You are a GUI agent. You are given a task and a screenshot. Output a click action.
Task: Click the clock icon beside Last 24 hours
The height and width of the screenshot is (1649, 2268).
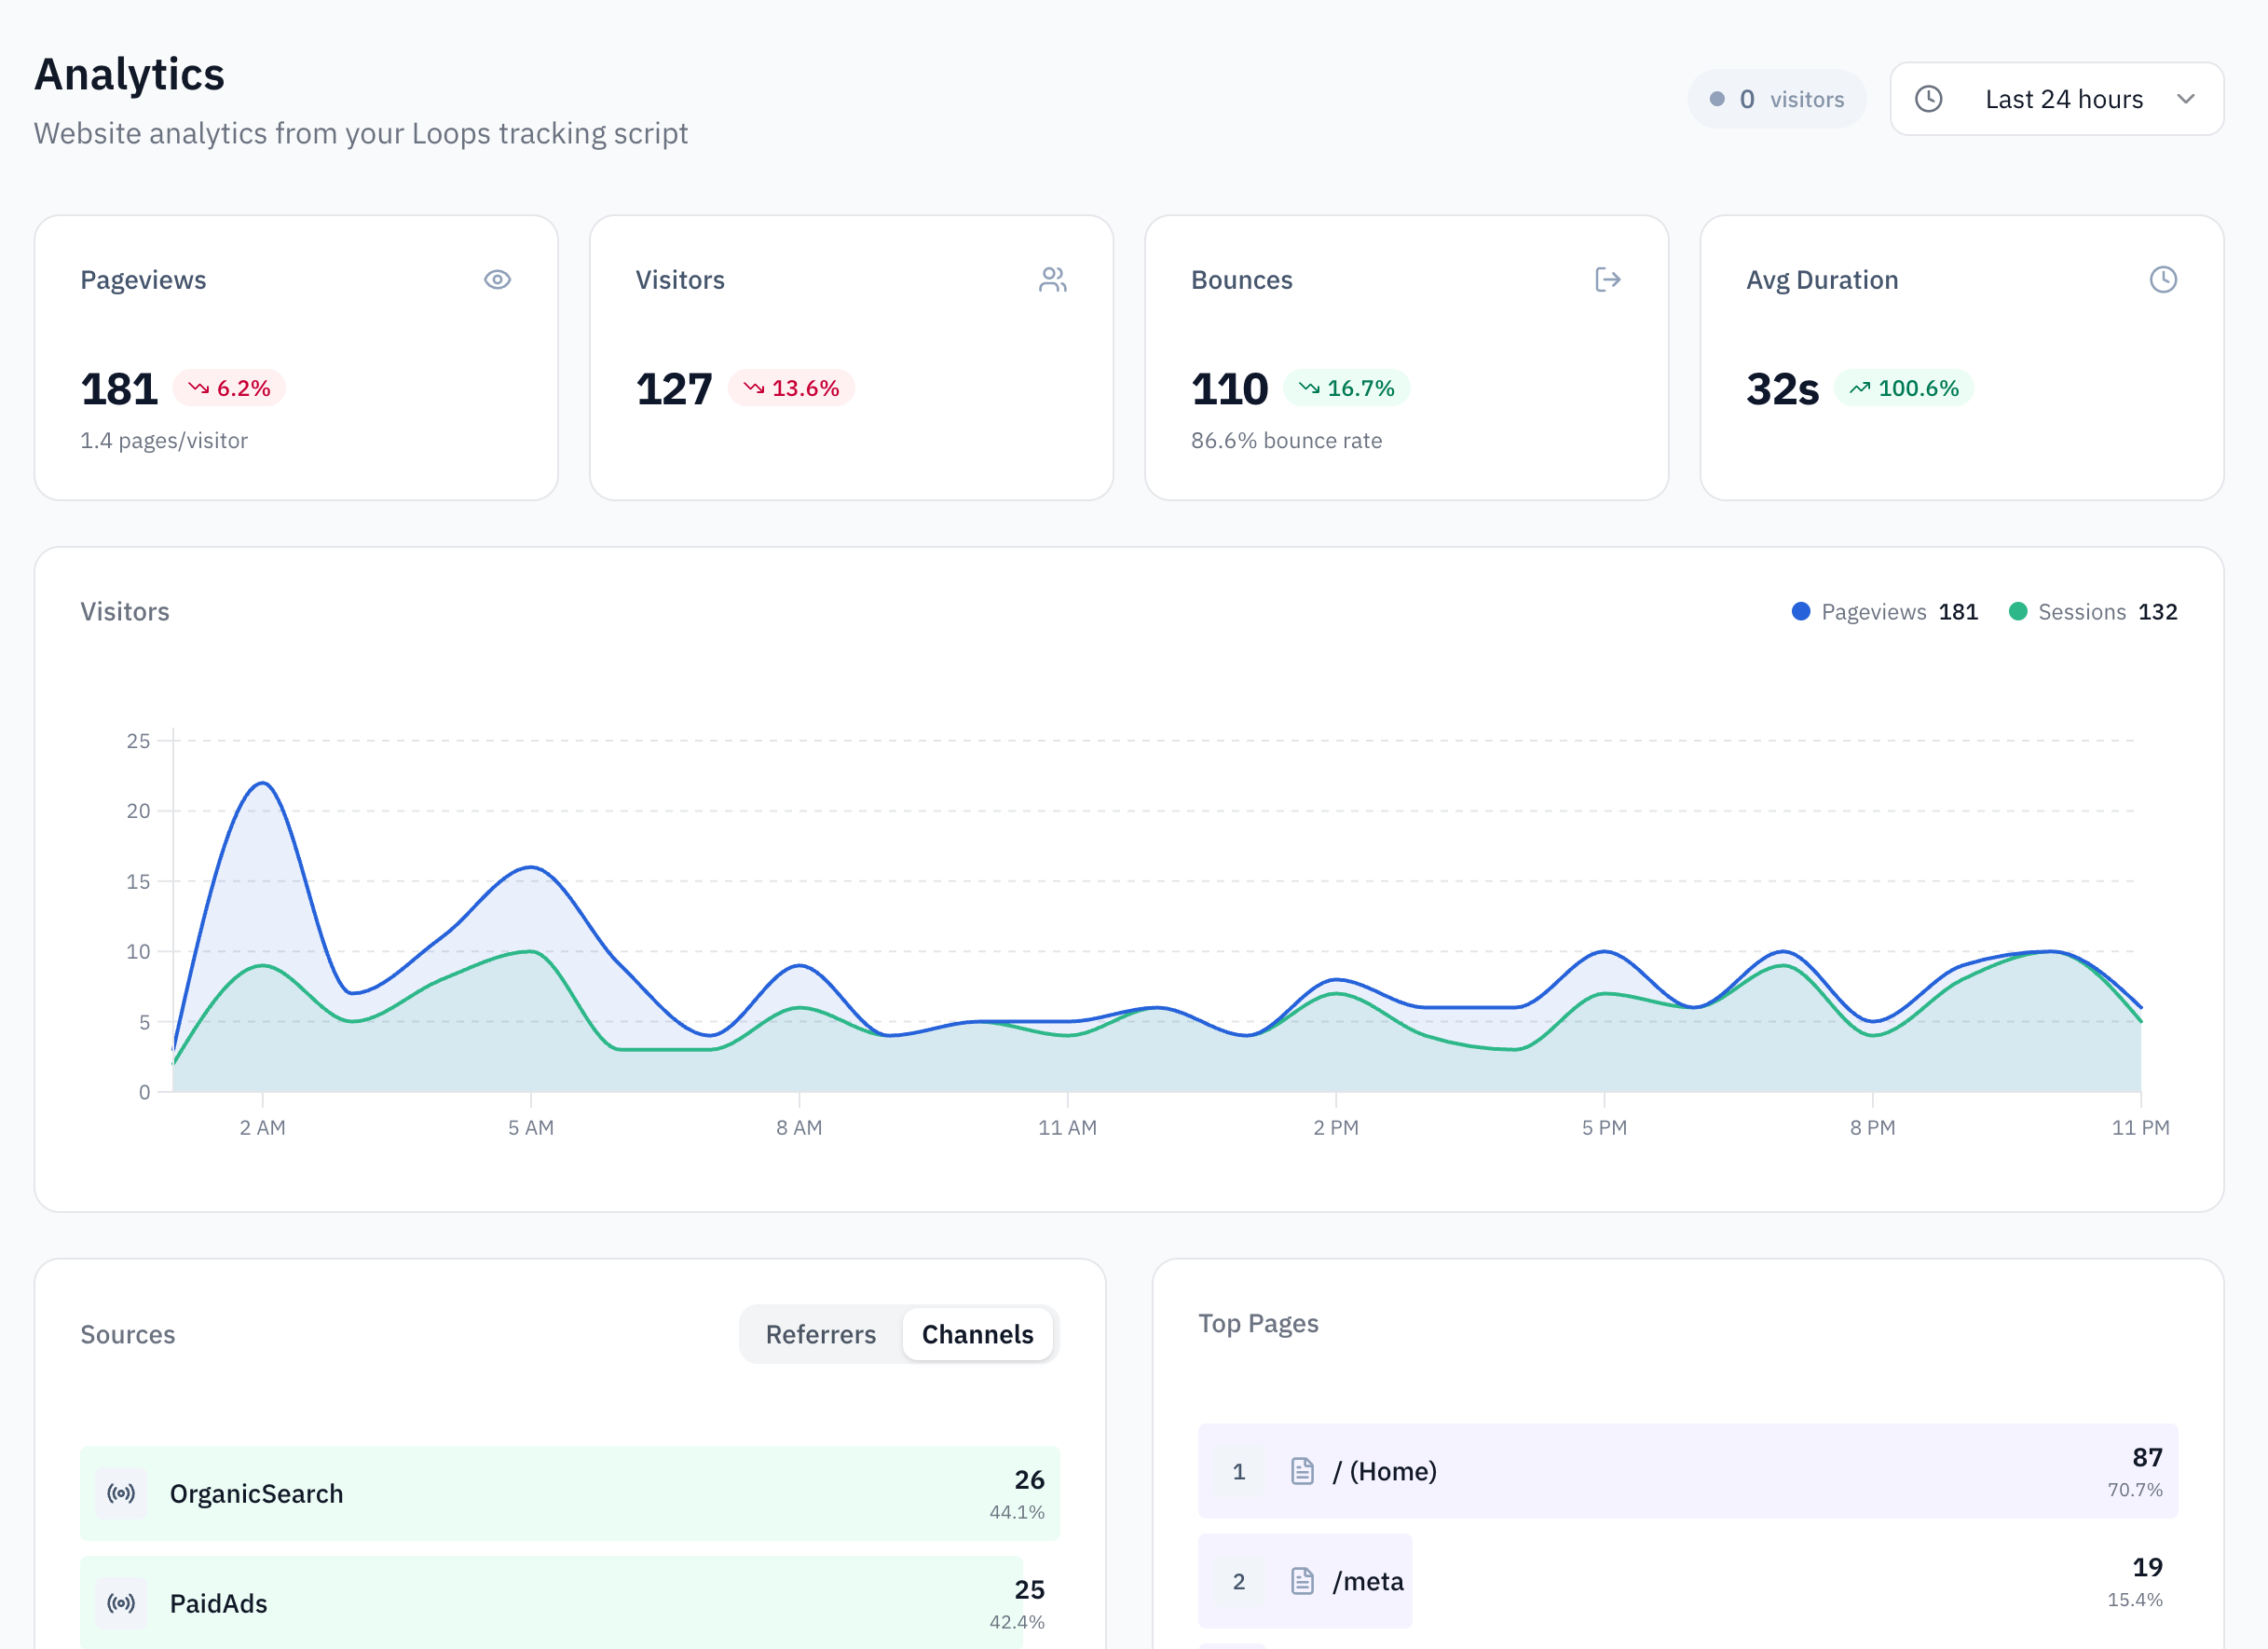[x=1930, y=98]
